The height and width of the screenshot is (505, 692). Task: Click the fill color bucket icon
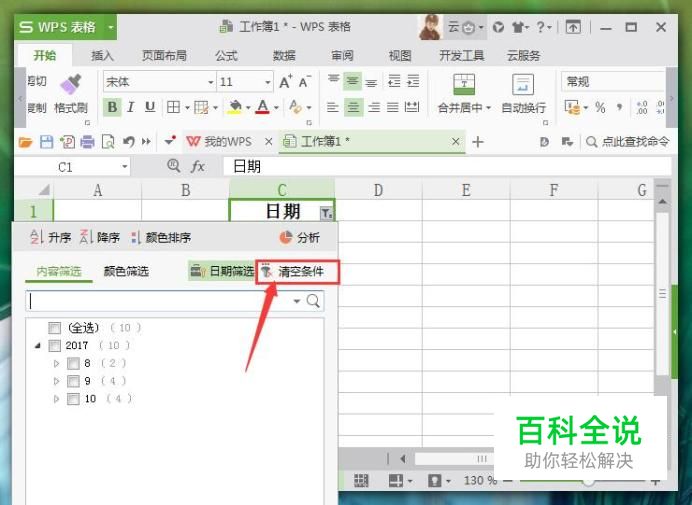[x=235, y=107]
